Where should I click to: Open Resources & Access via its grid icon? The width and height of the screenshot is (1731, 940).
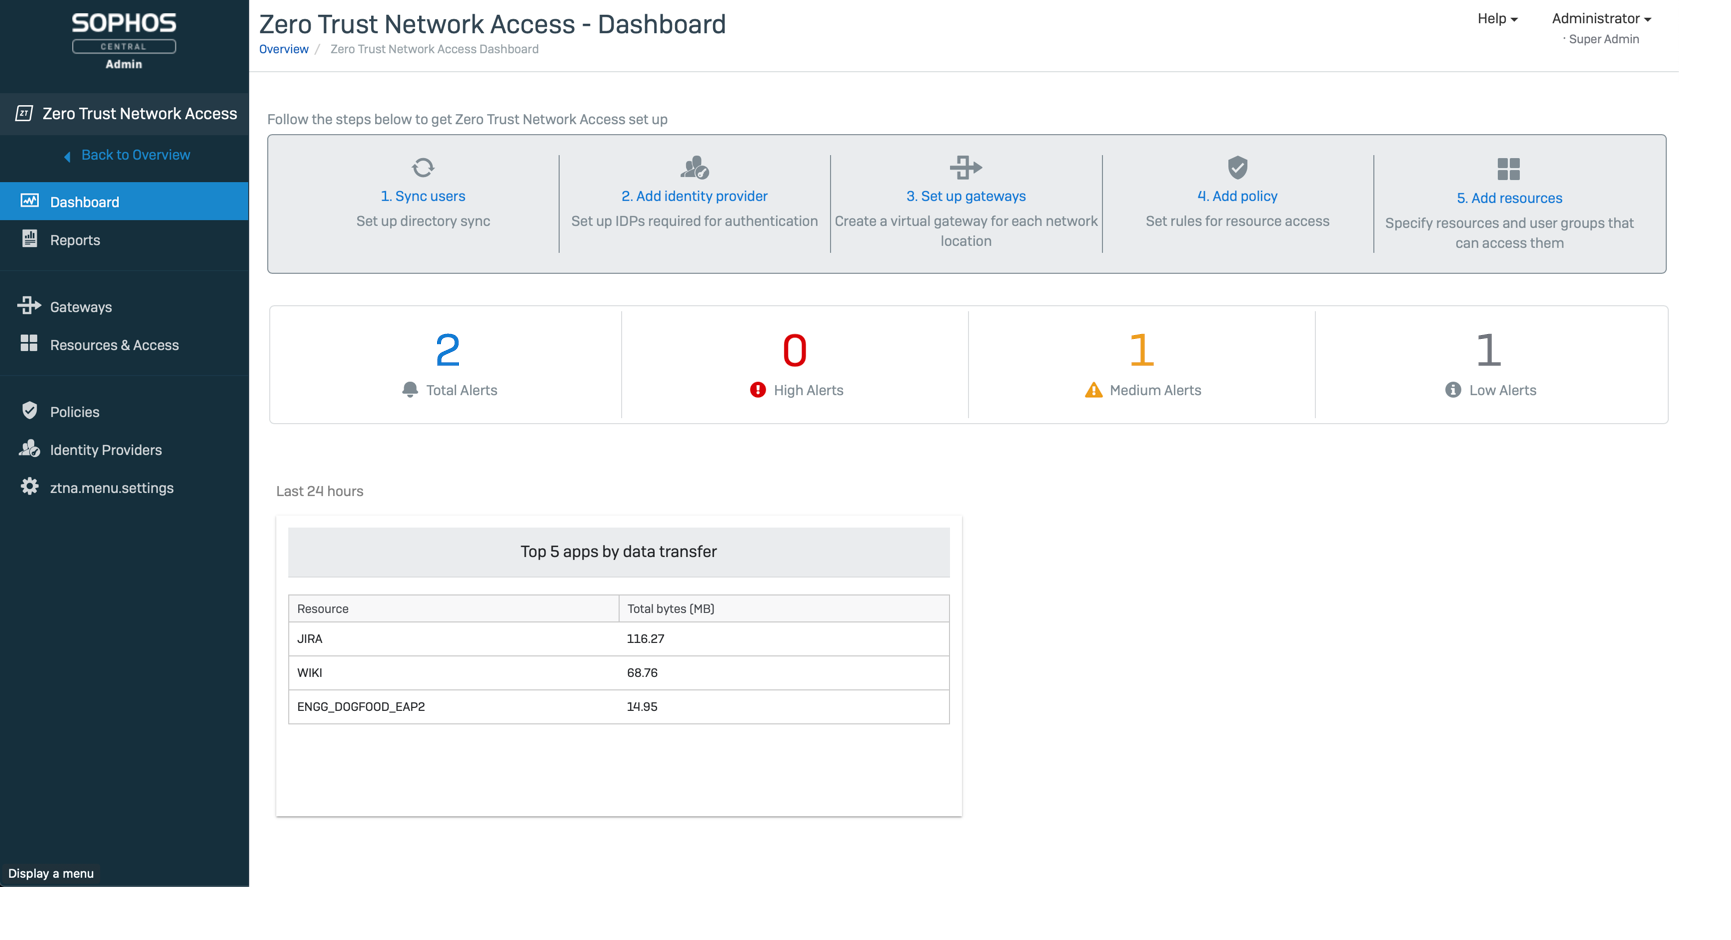29,344
